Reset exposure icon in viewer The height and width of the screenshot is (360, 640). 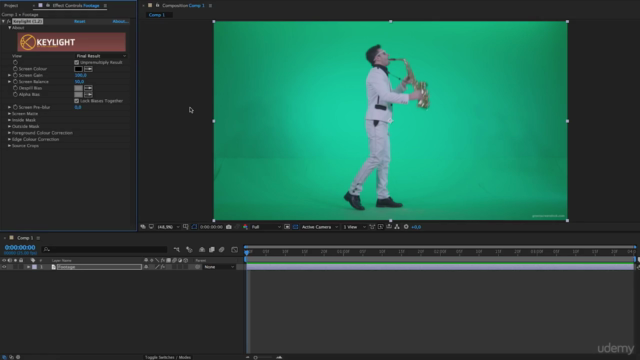click(406, 227)
